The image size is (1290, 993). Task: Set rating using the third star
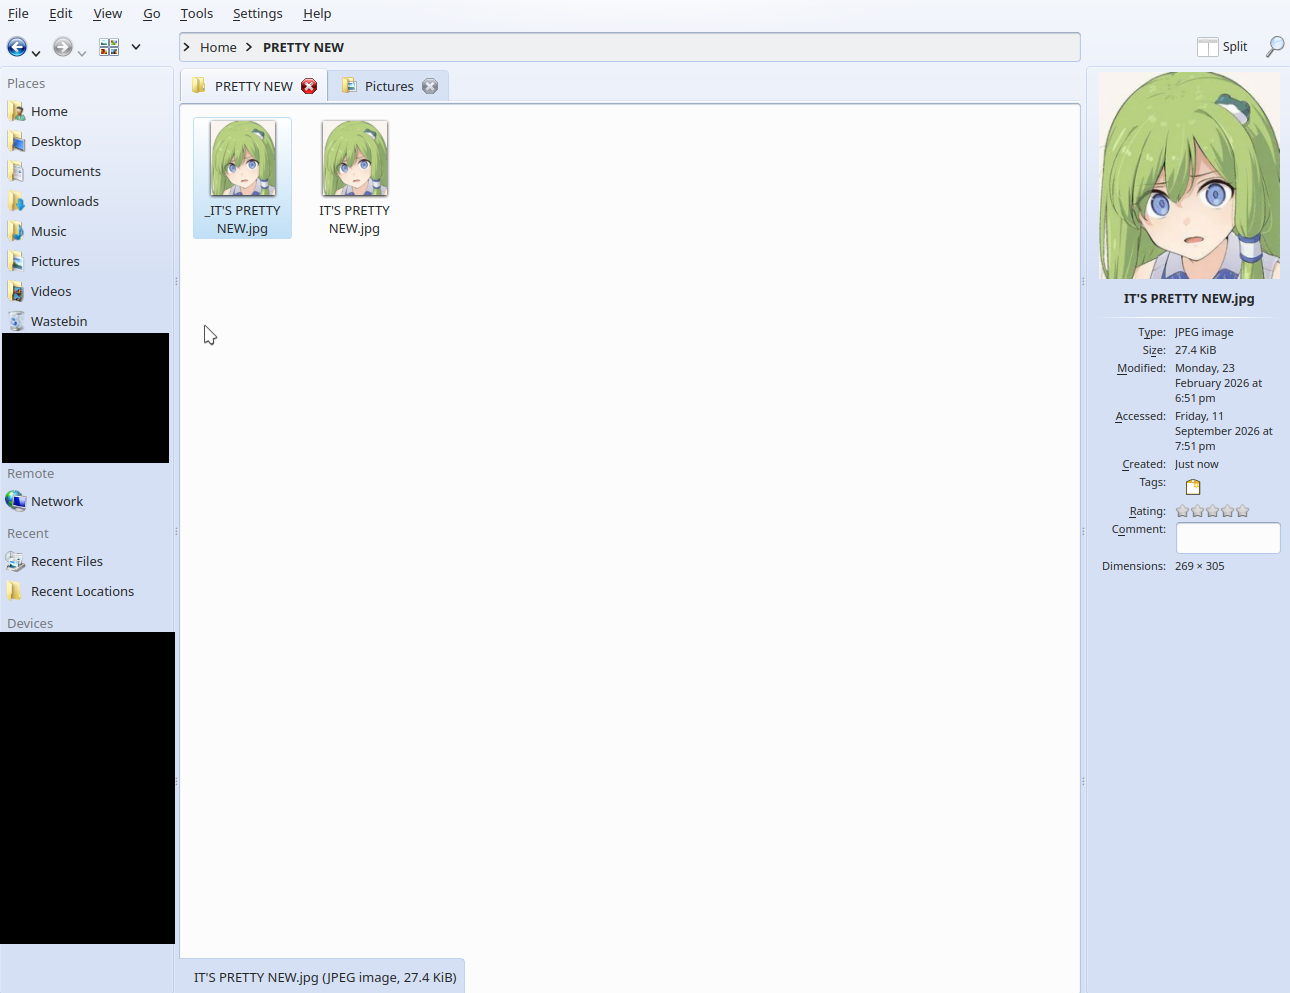tap(1213, 511)
